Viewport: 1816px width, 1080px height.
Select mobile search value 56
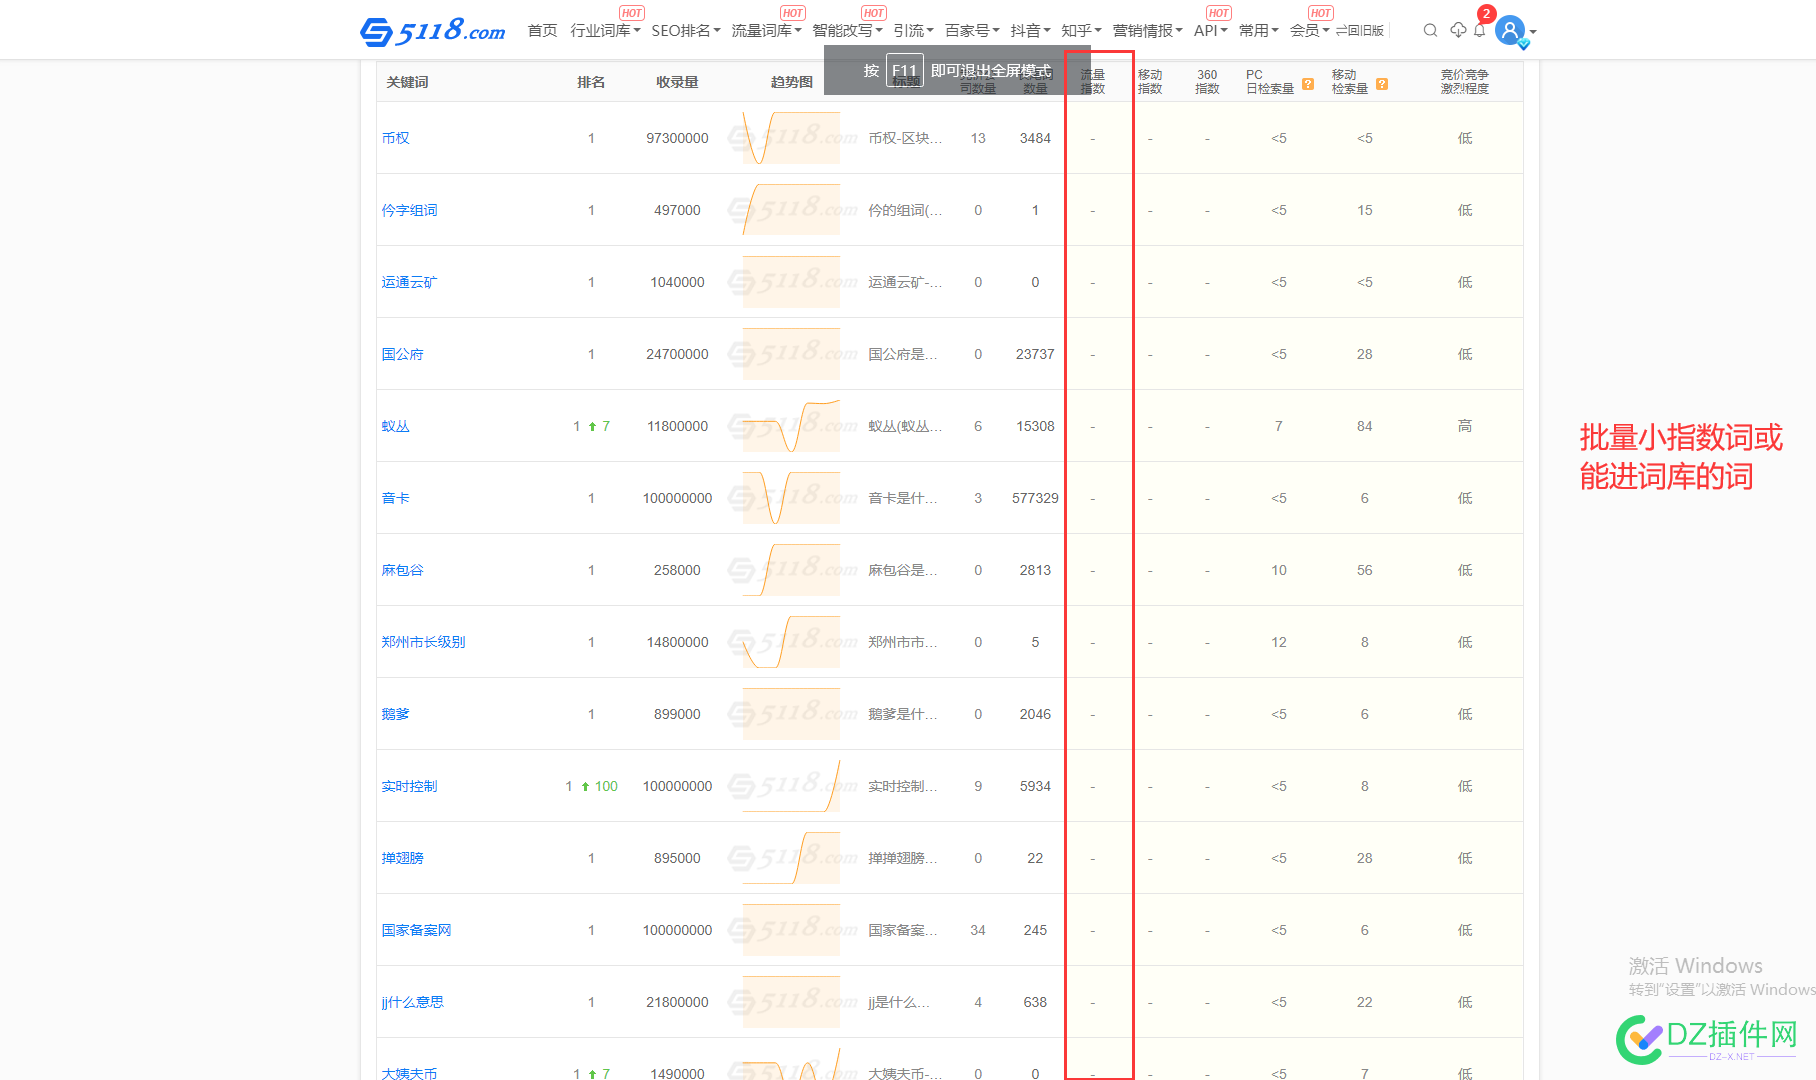(x=1364, y=570)
